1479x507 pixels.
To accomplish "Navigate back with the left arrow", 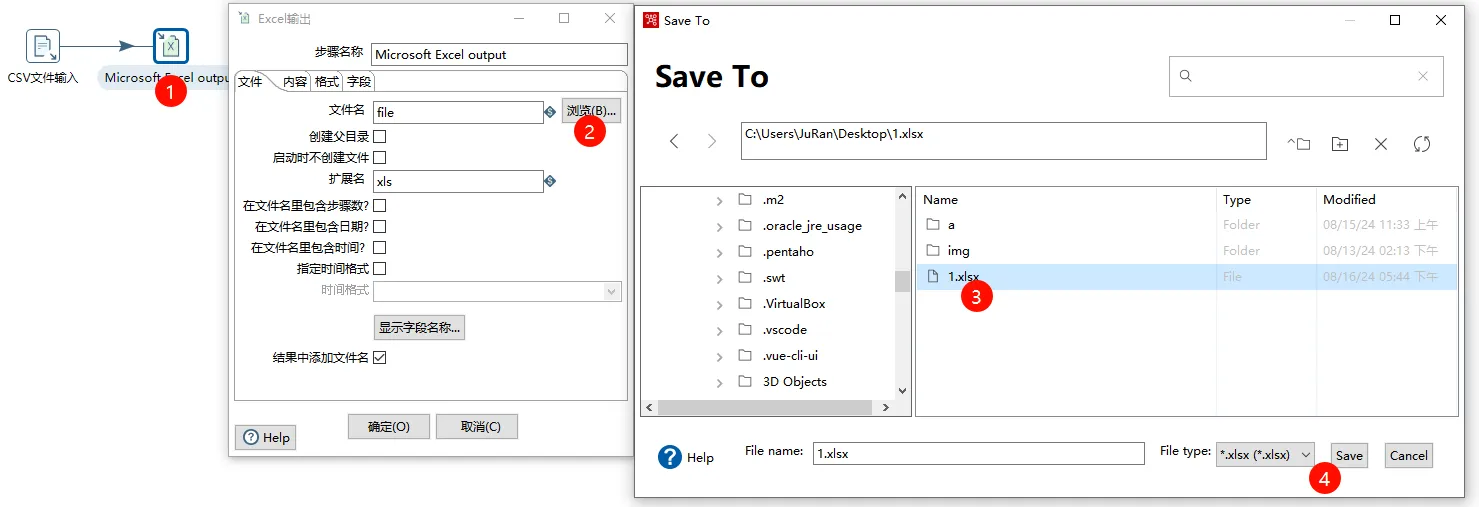I will point(674,142).
